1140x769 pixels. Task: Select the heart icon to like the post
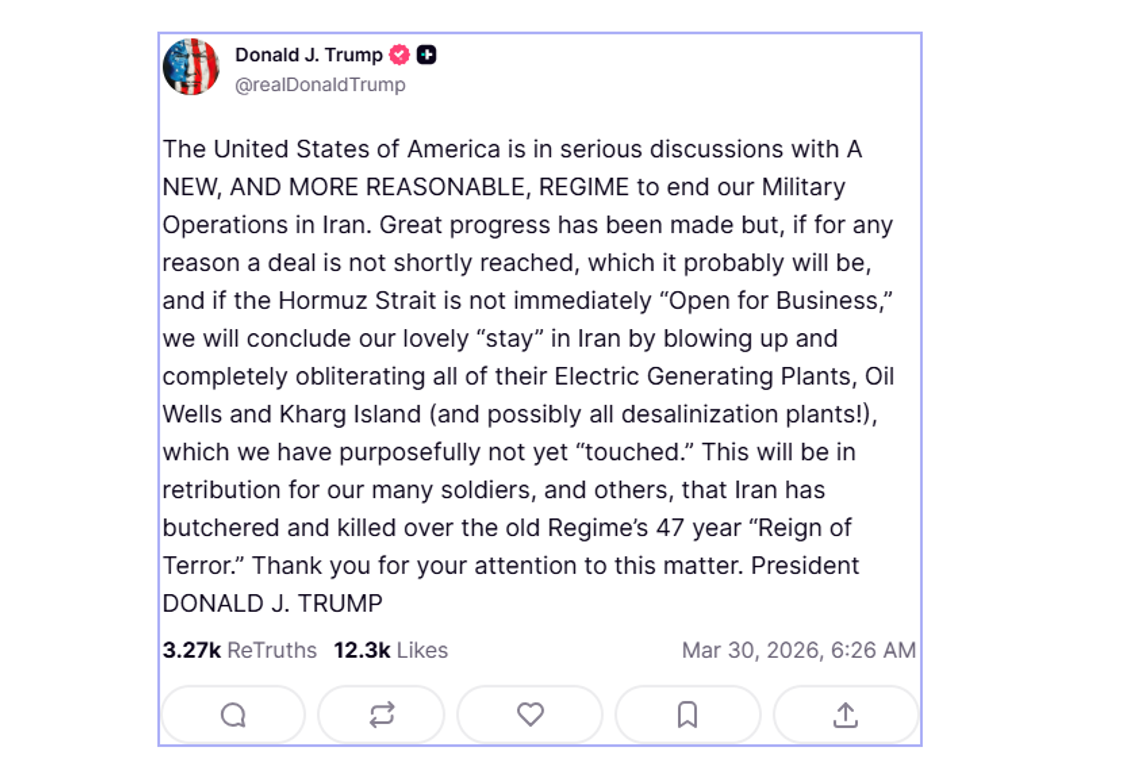point(530,714)
